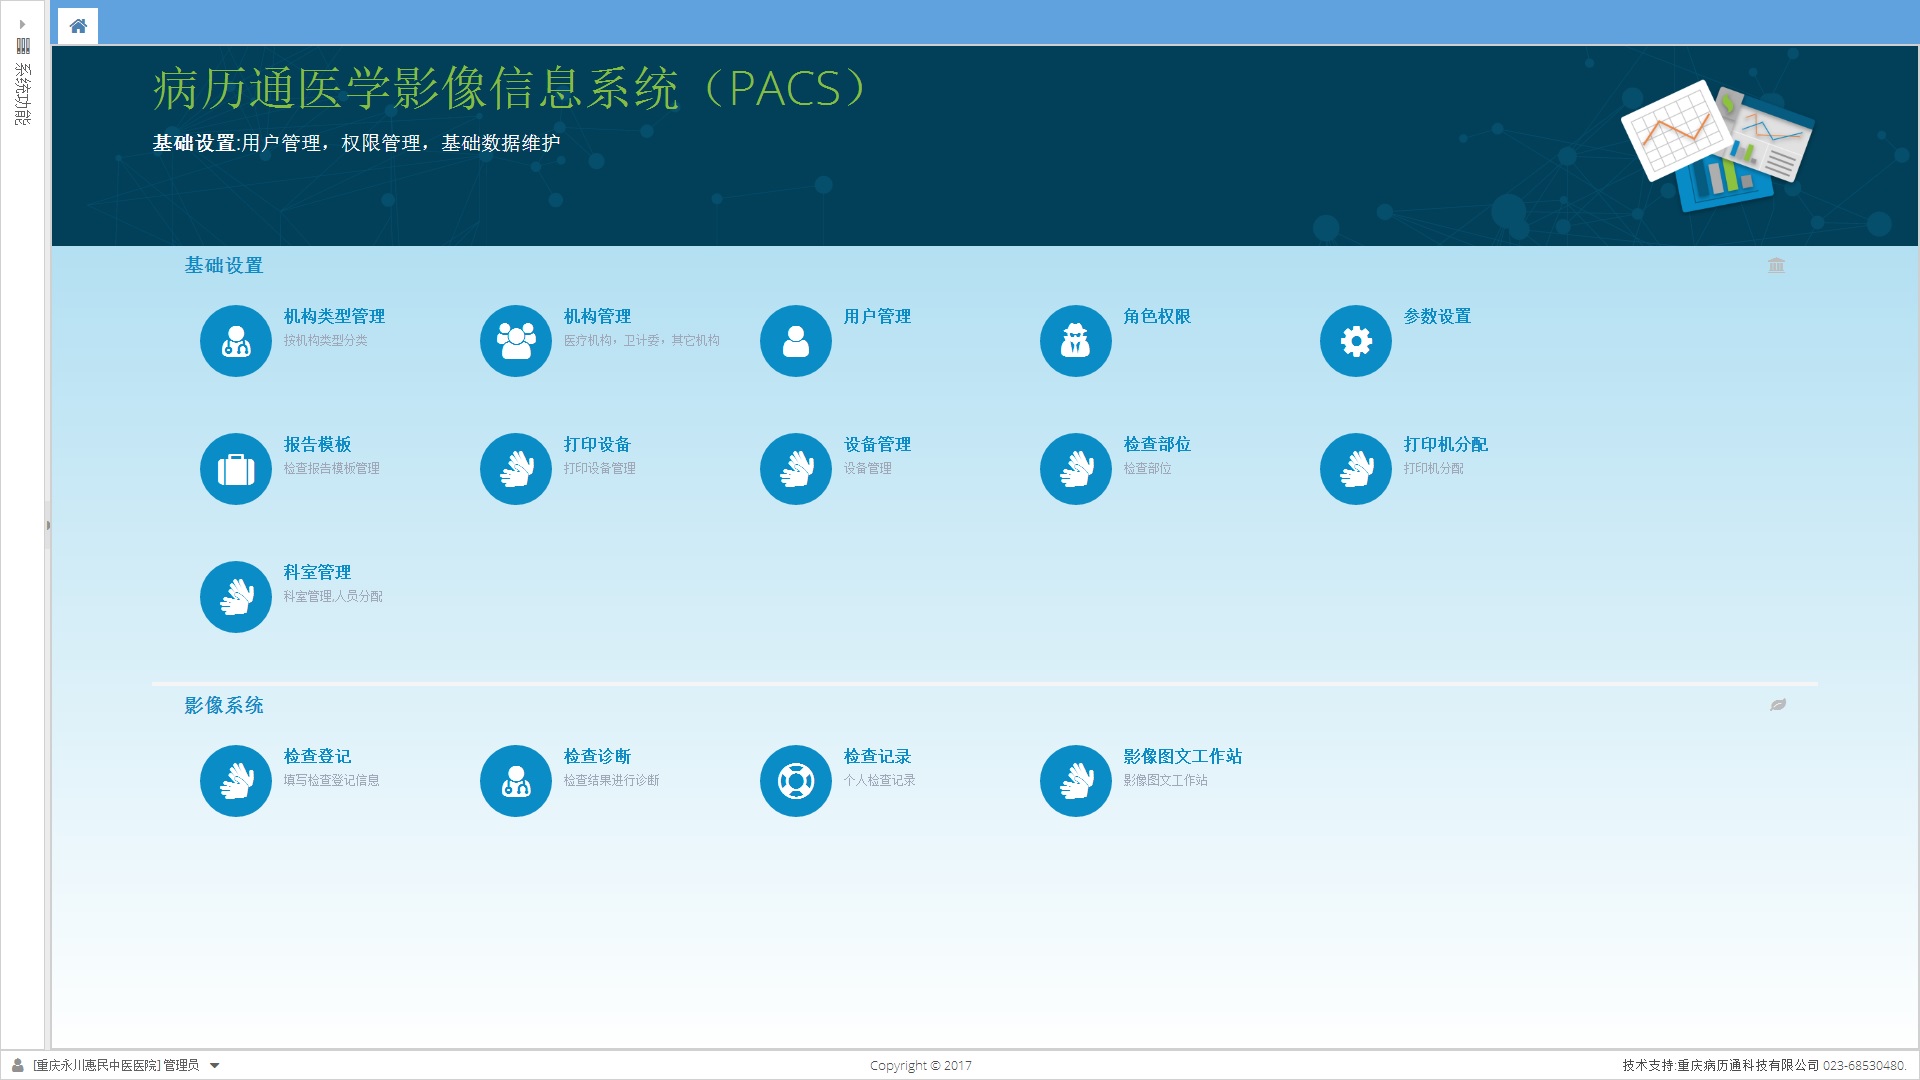This screenshot has width=1920, height=1080.
Task: Open the 机构管理 title link
Action: coord(597,316)
